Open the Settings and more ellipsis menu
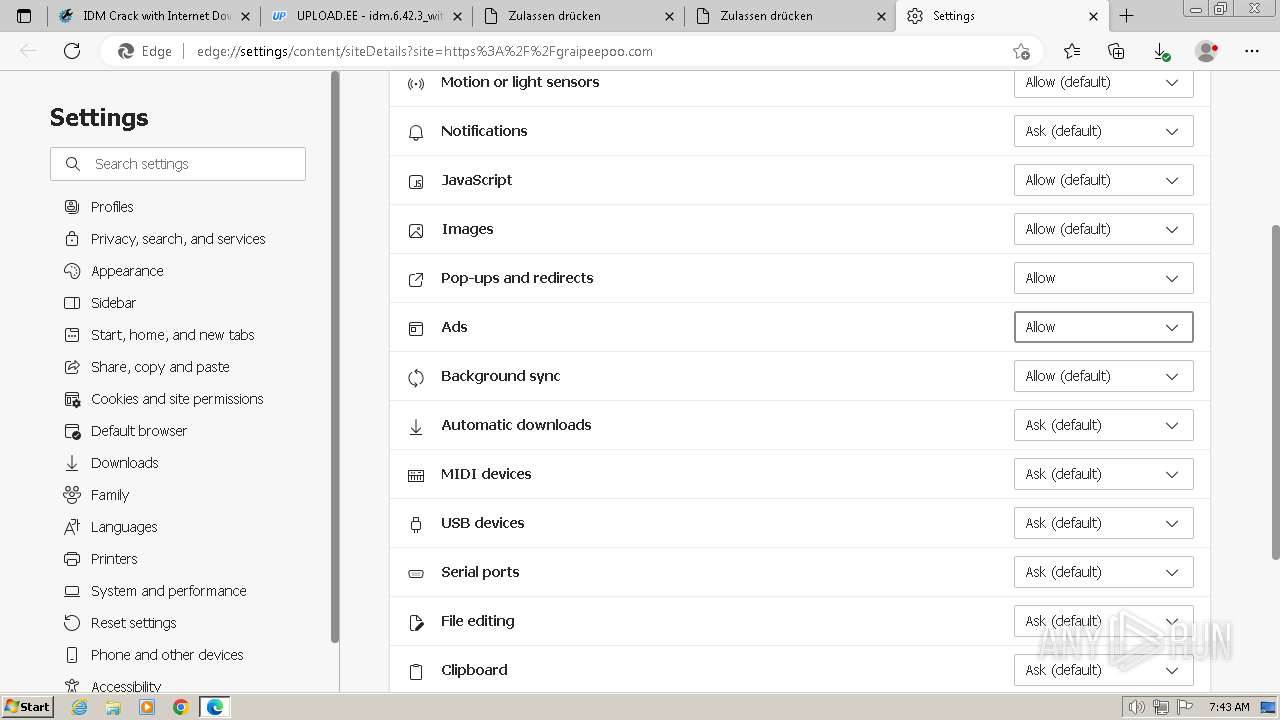 coord(1252,51)
